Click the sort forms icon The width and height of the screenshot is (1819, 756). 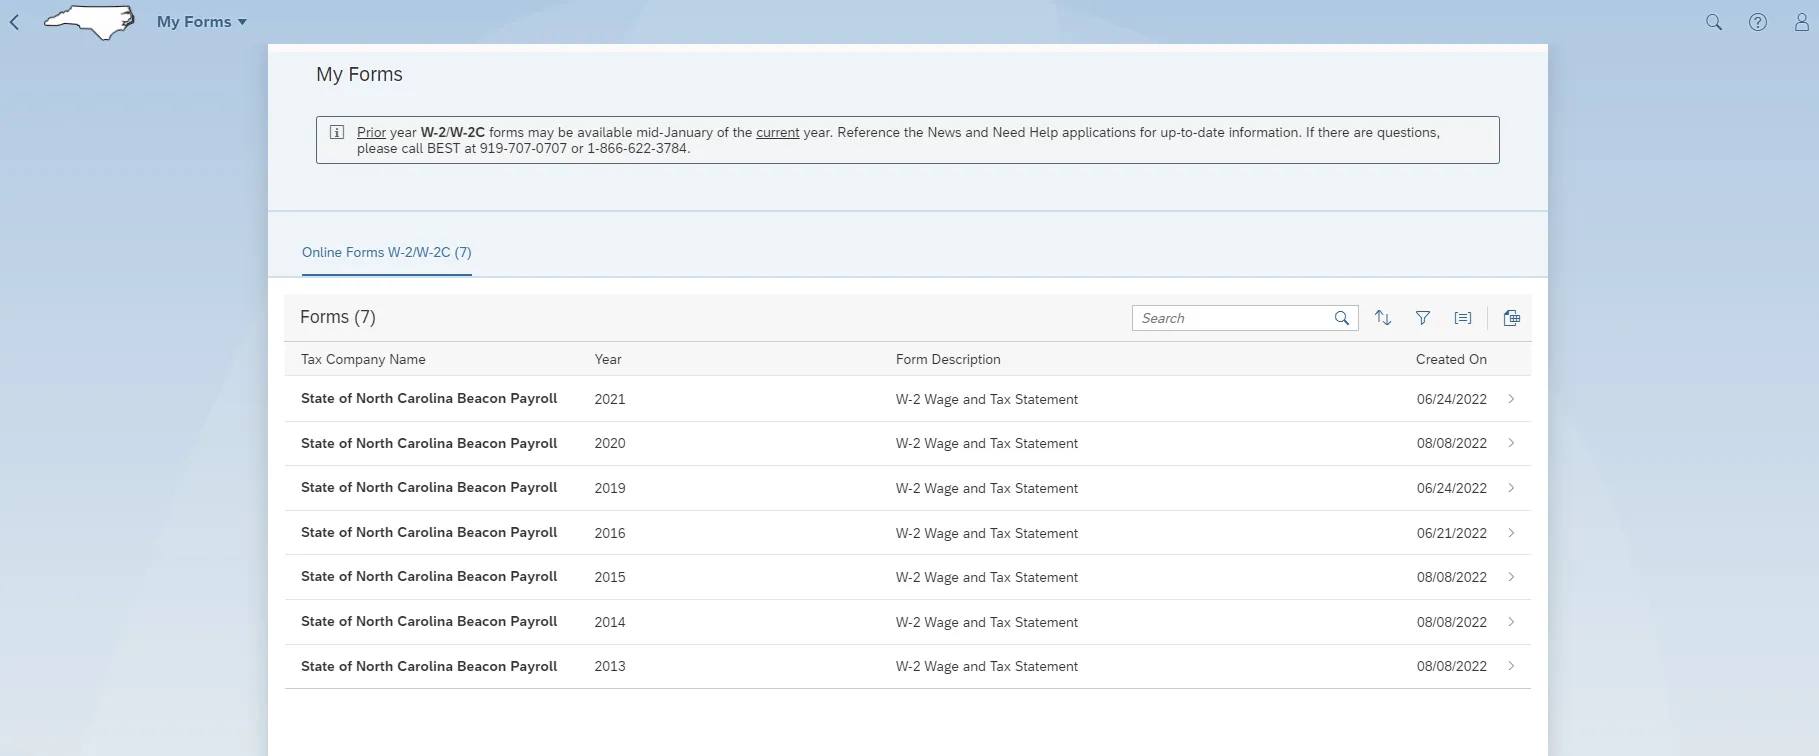1383,318
